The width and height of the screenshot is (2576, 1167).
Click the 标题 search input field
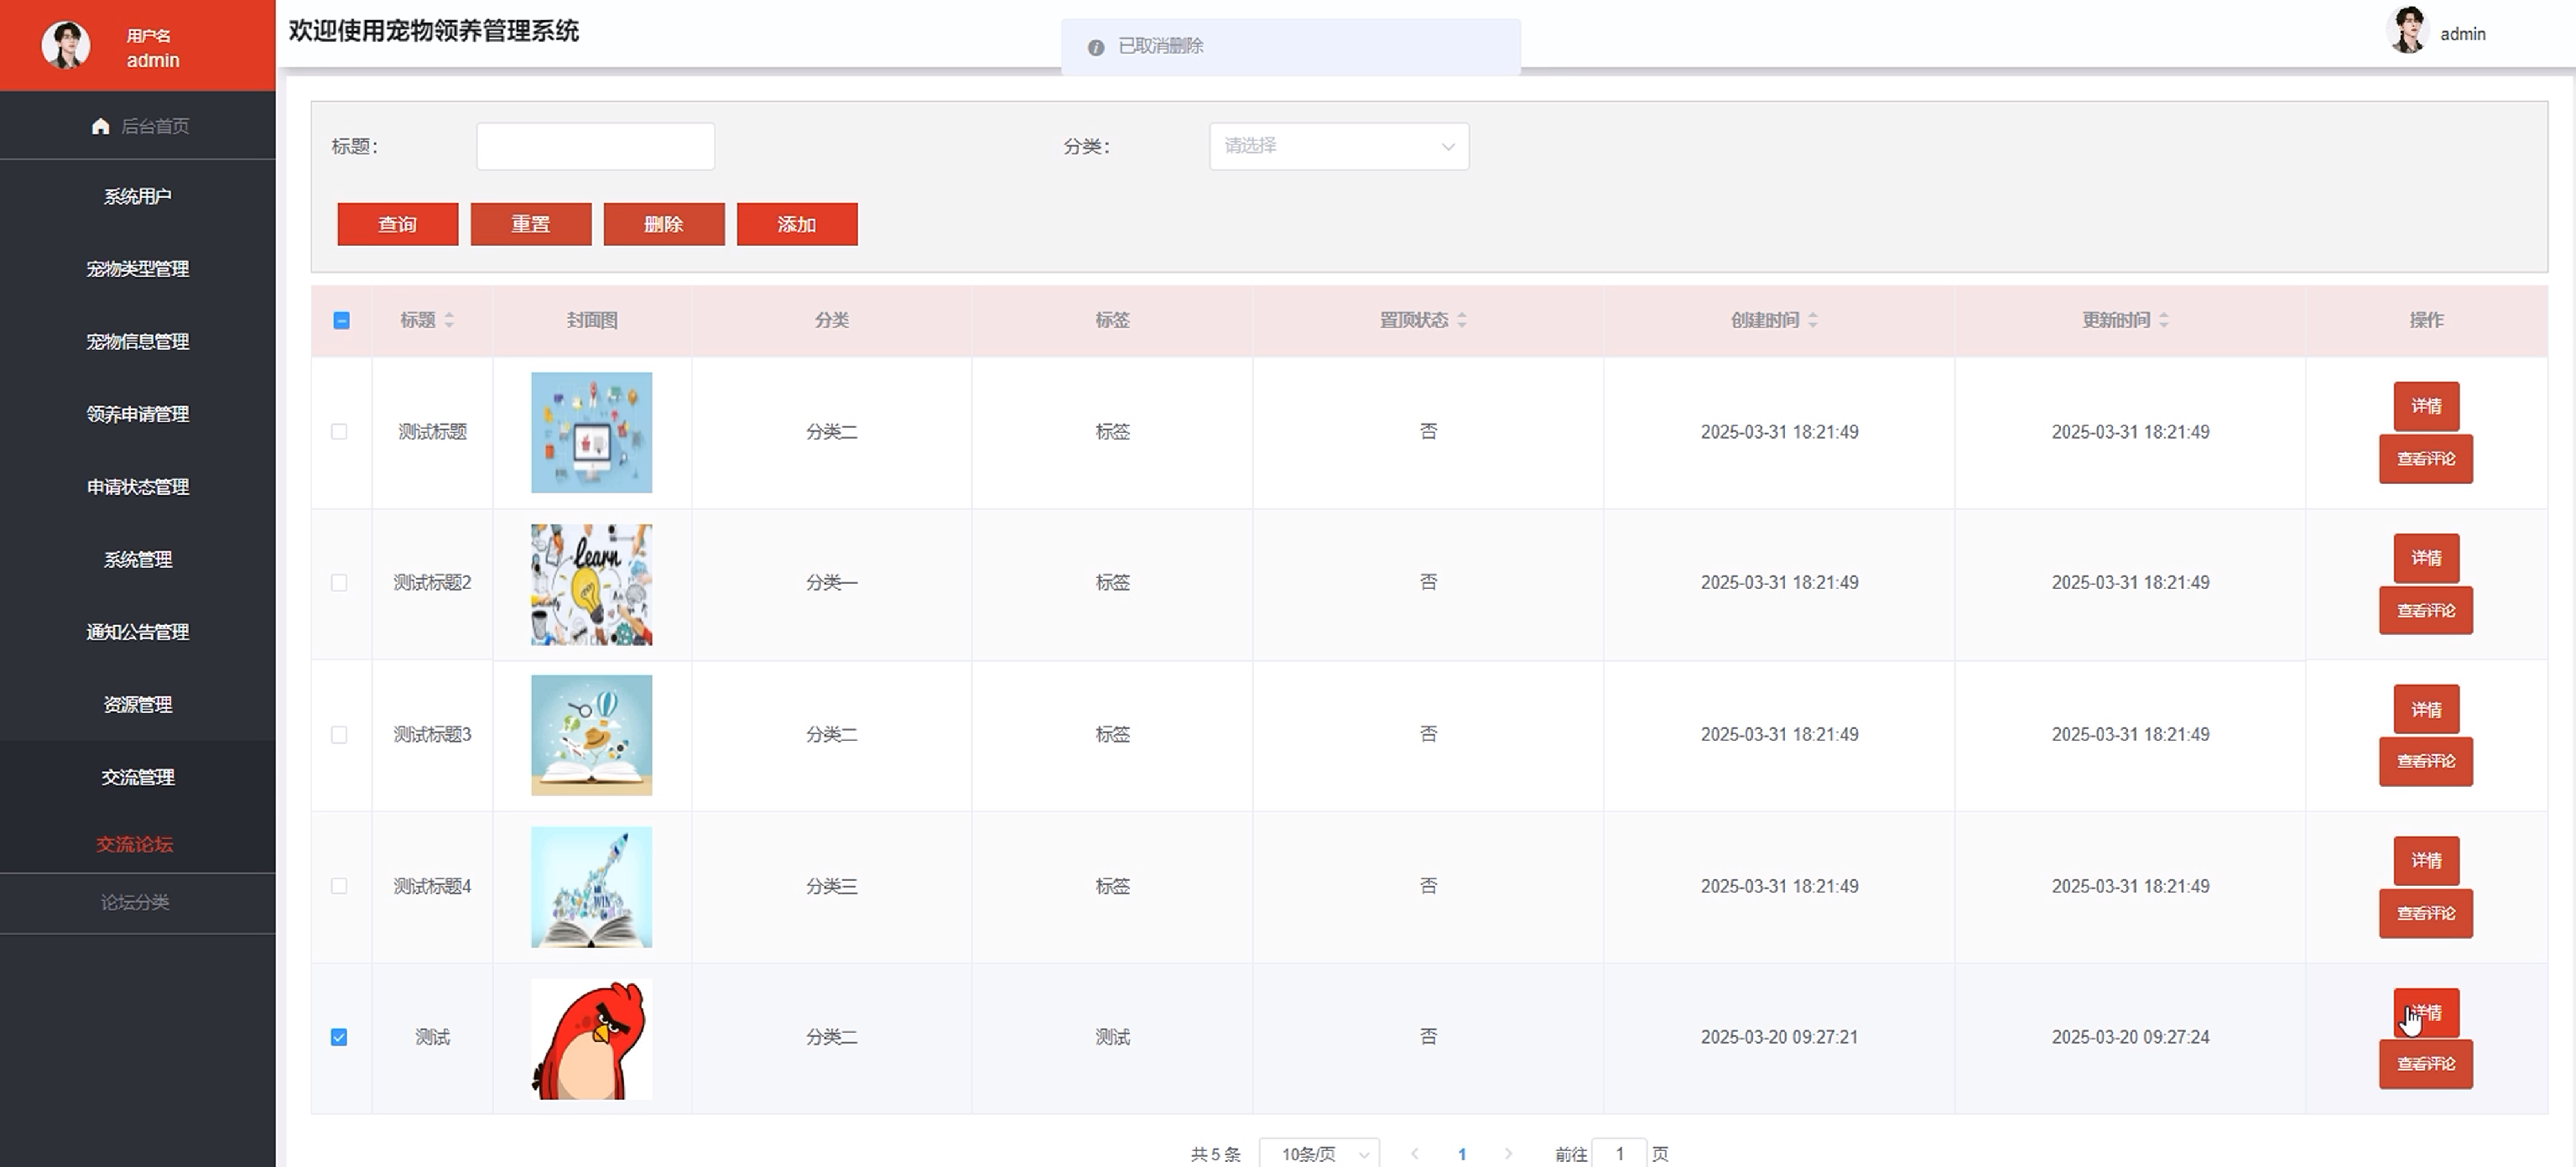(595, 146)
